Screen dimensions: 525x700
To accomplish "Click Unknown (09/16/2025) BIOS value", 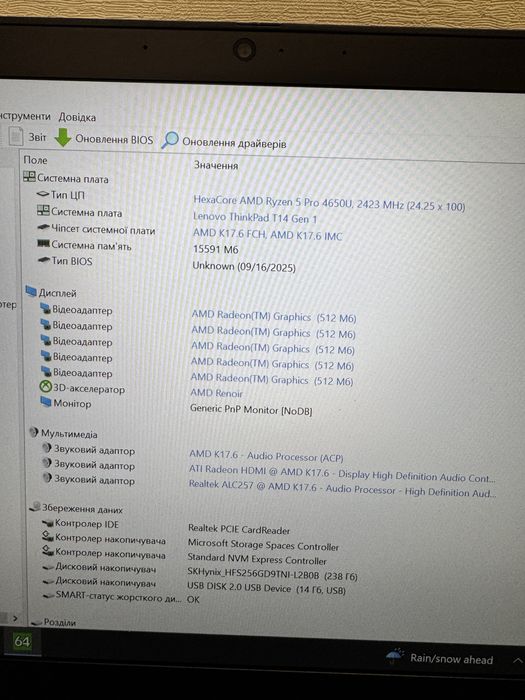I will click(244, 267).
